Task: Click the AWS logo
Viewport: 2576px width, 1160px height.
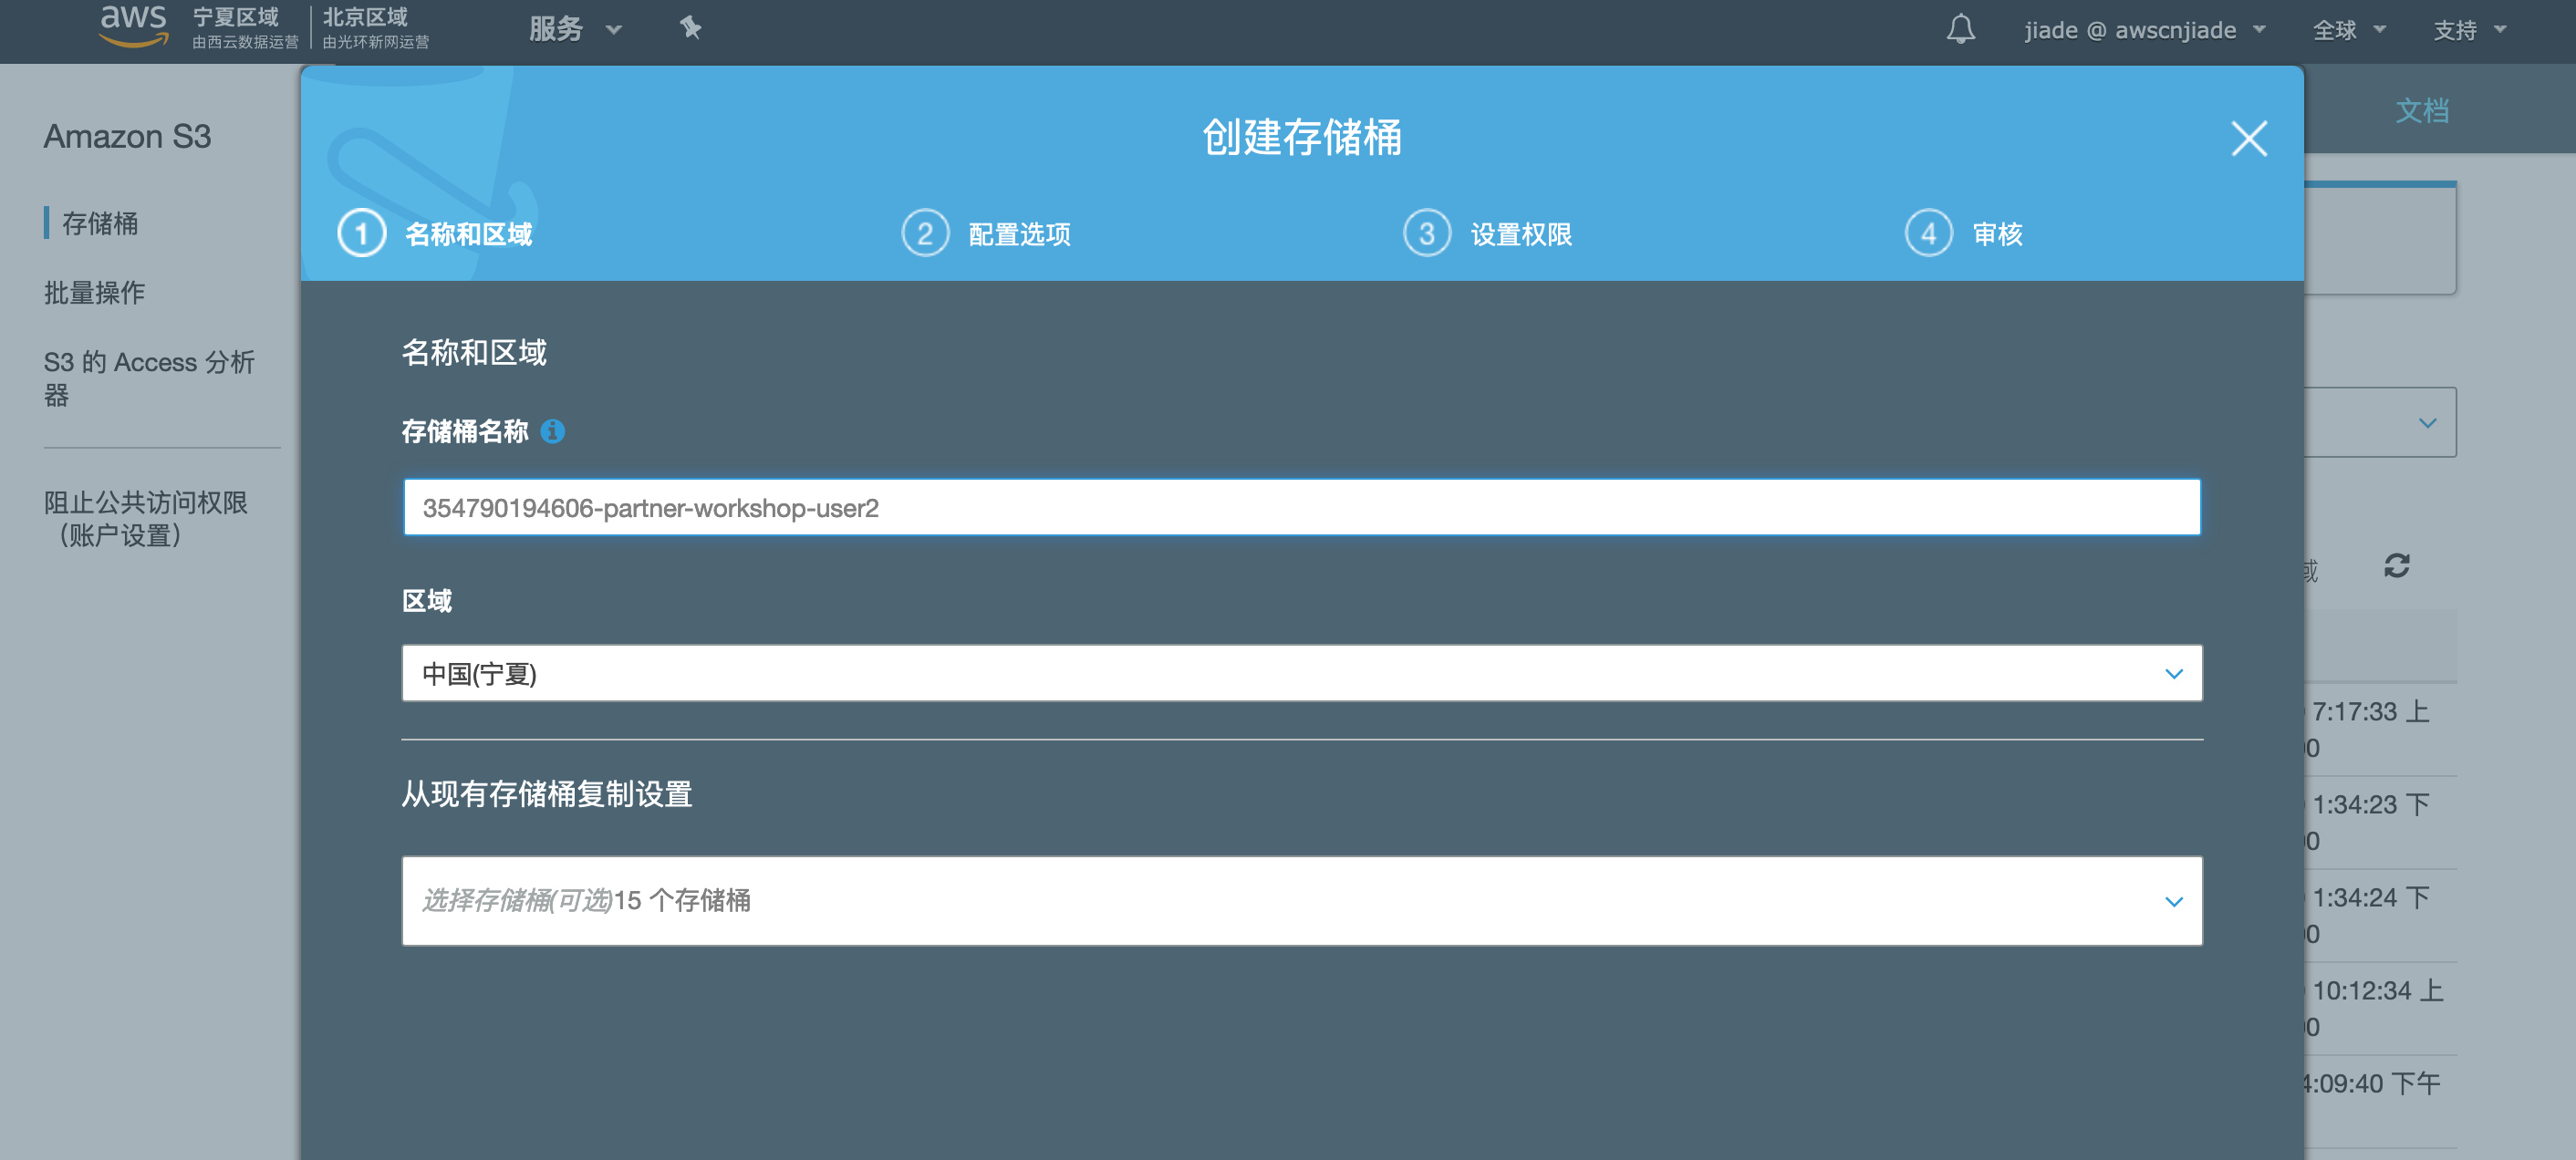Action: 133,26
